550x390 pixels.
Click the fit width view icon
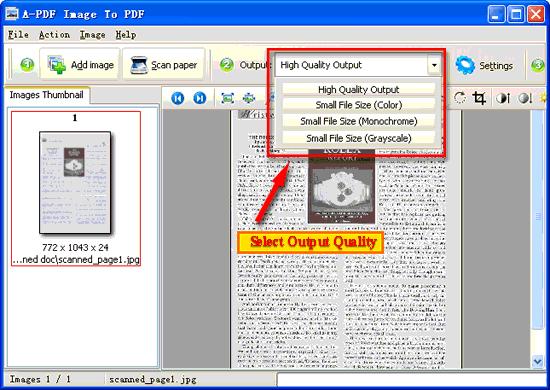(x=249, y=98)
